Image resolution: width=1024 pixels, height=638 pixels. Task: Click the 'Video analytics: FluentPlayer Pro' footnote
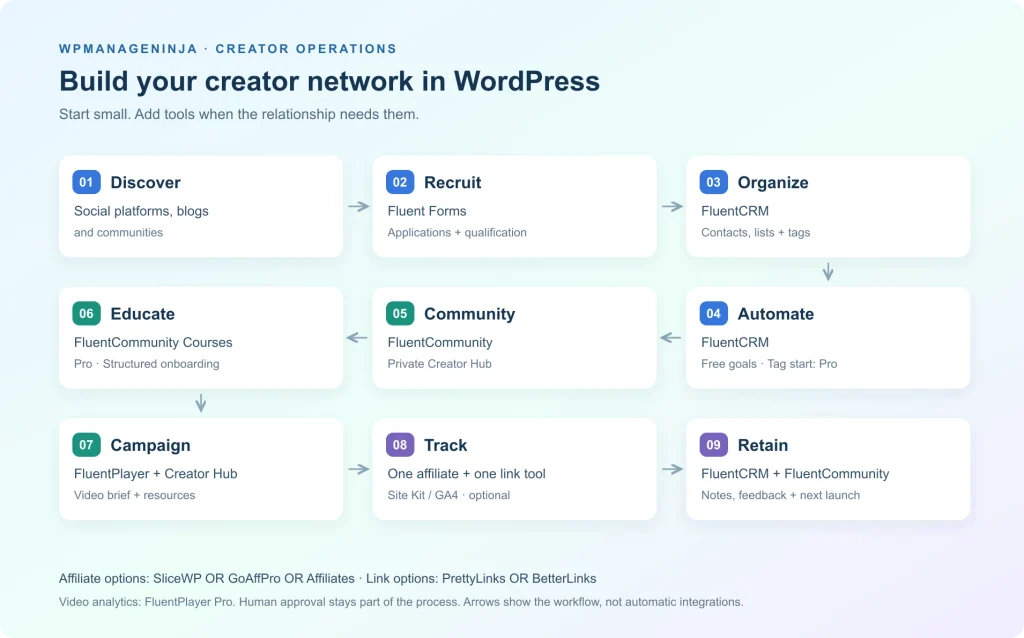401,602
